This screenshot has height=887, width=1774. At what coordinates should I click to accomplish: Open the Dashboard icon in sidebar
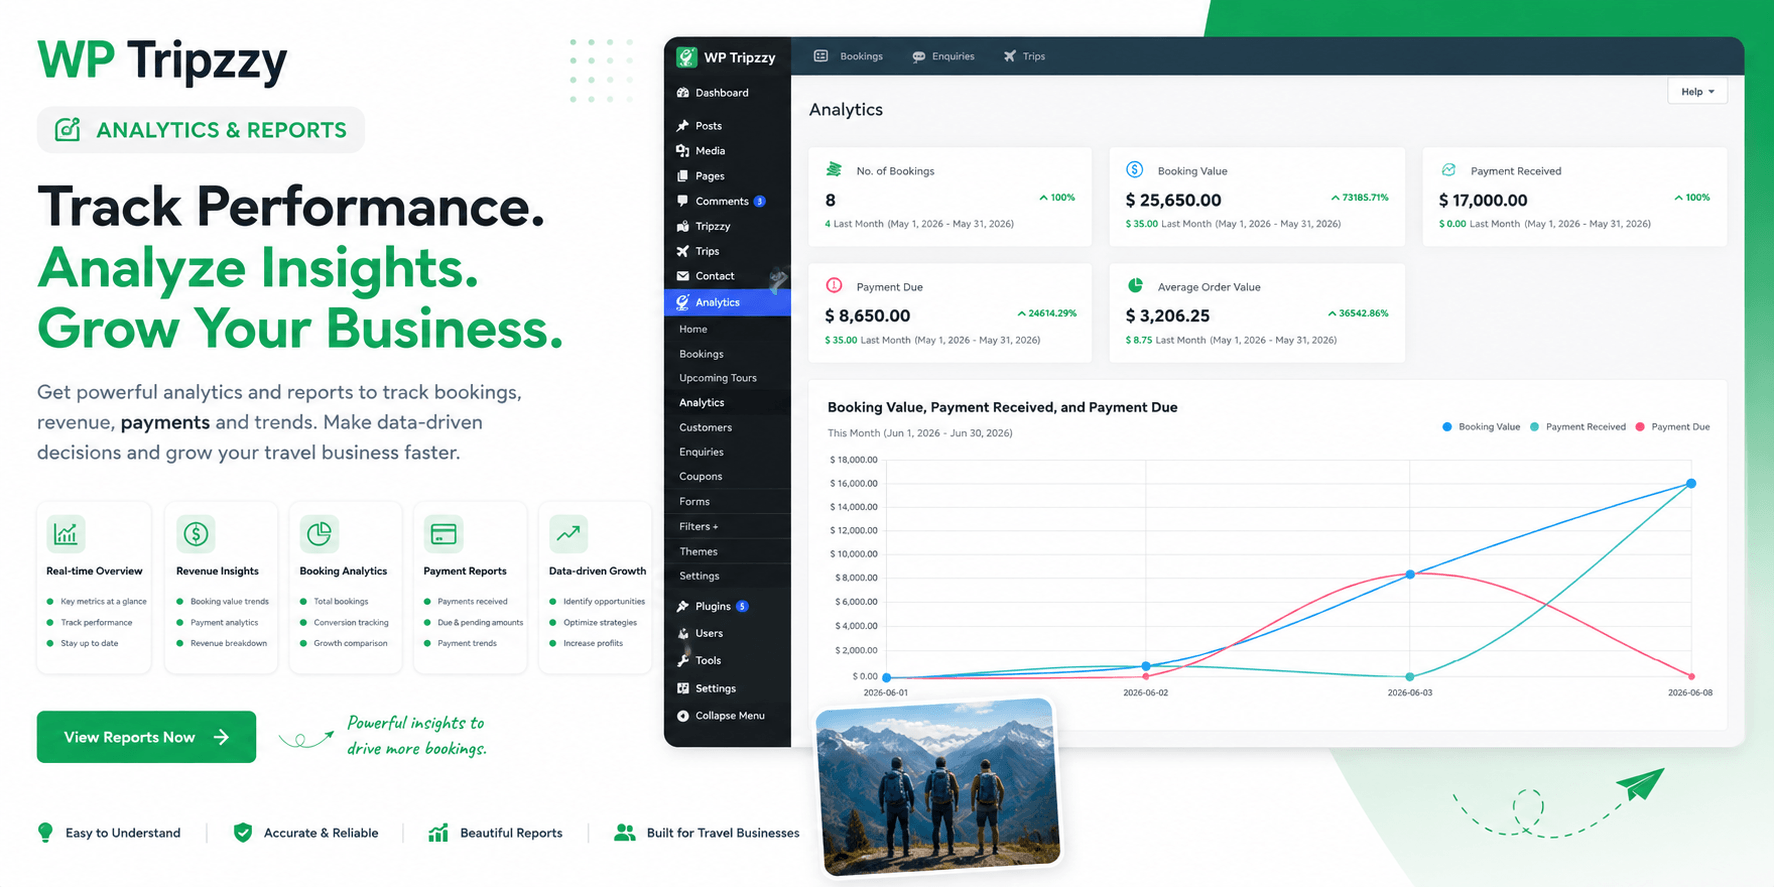[683, 93]
